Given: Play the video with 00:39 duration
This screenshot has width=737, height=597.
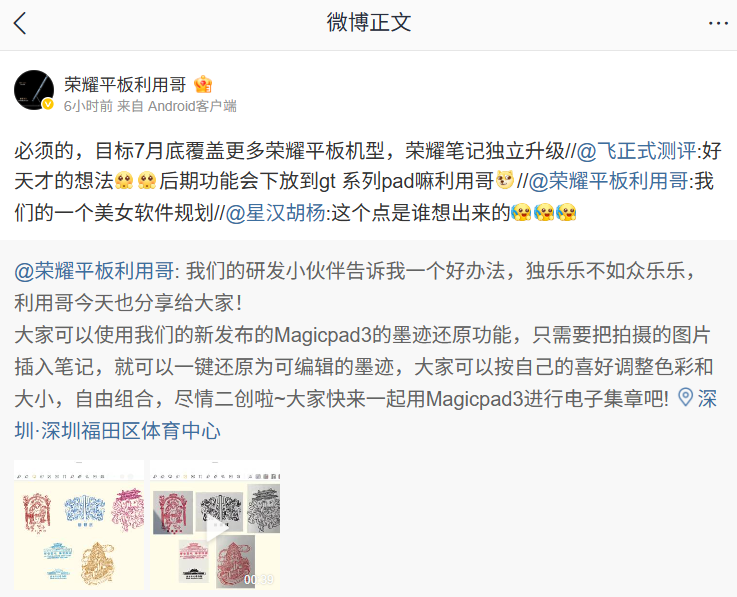Looking at the screenshot, I should pos(215,525).
